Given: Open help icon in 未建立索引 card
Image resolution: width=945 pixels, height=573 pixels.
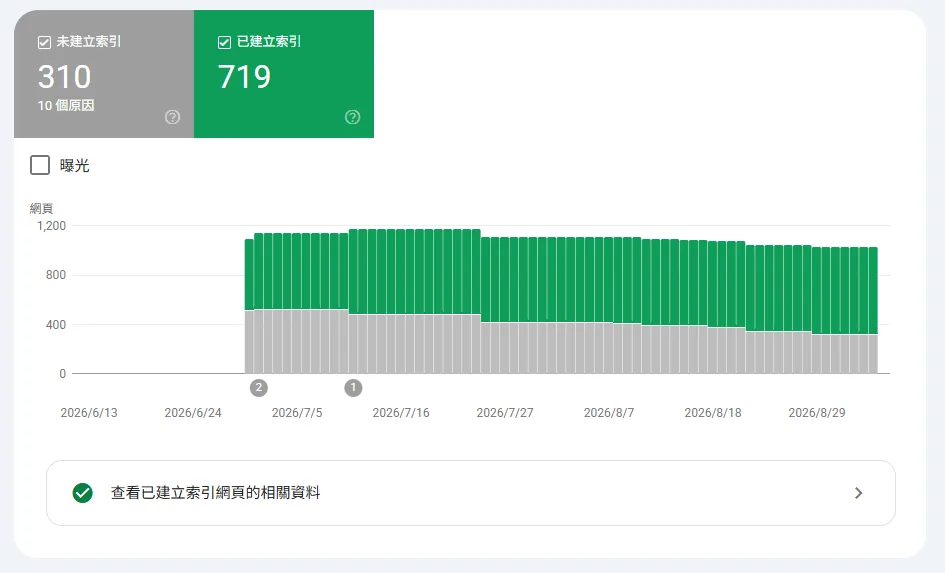Looking at the screenshot, I should pos(172,117).
